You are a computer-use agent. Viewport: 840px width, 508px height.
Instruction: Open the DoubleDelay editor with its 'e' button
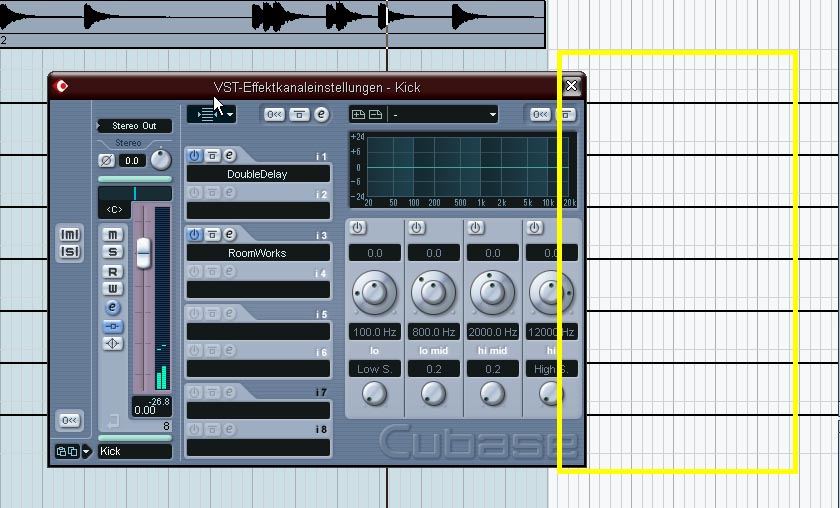point(229,155)
